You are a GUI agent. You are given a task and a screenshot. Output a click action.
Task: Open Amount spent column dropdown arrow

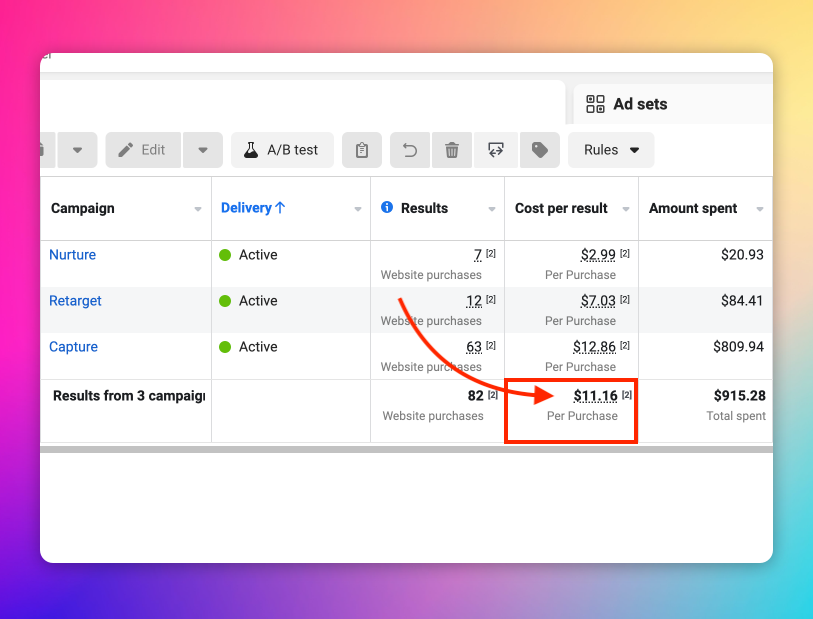pos(760,209)
